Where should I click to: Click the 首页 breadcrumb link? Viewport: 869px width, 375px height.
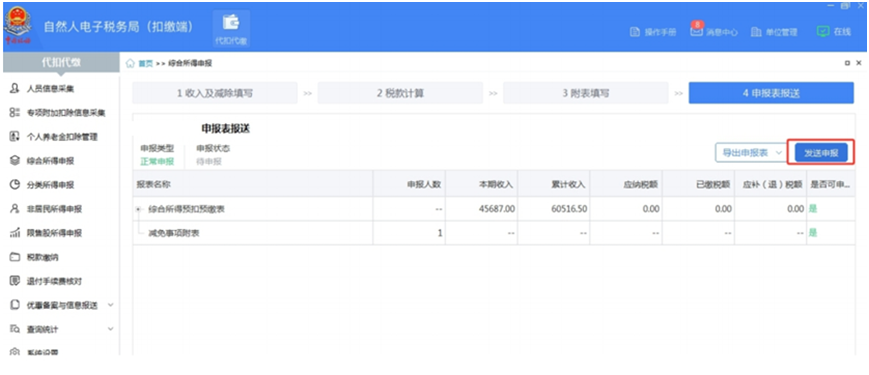pos(145,64)
